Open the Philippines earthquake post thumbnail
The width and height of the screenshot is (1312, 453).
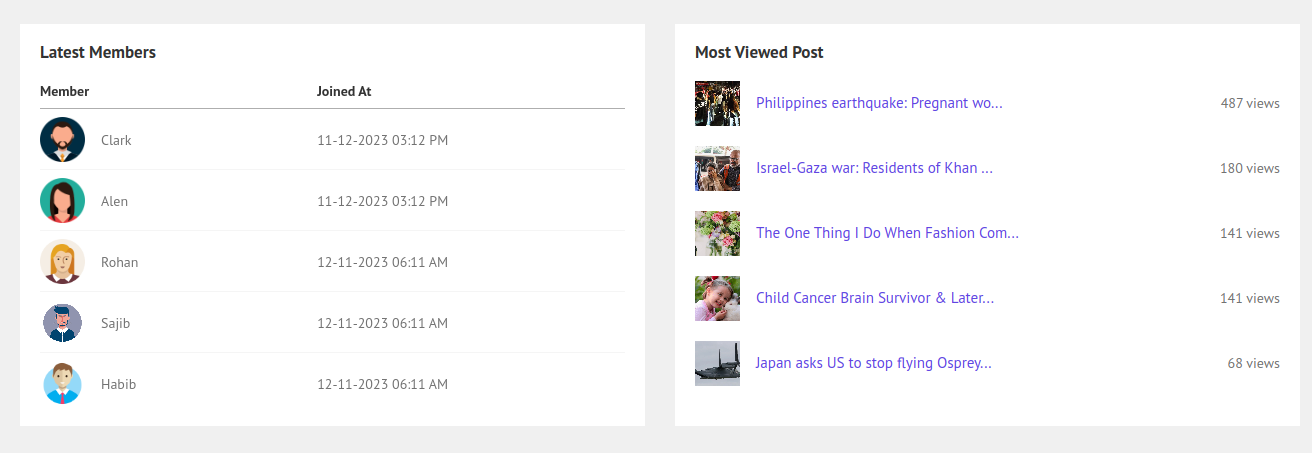coord(717,104)
